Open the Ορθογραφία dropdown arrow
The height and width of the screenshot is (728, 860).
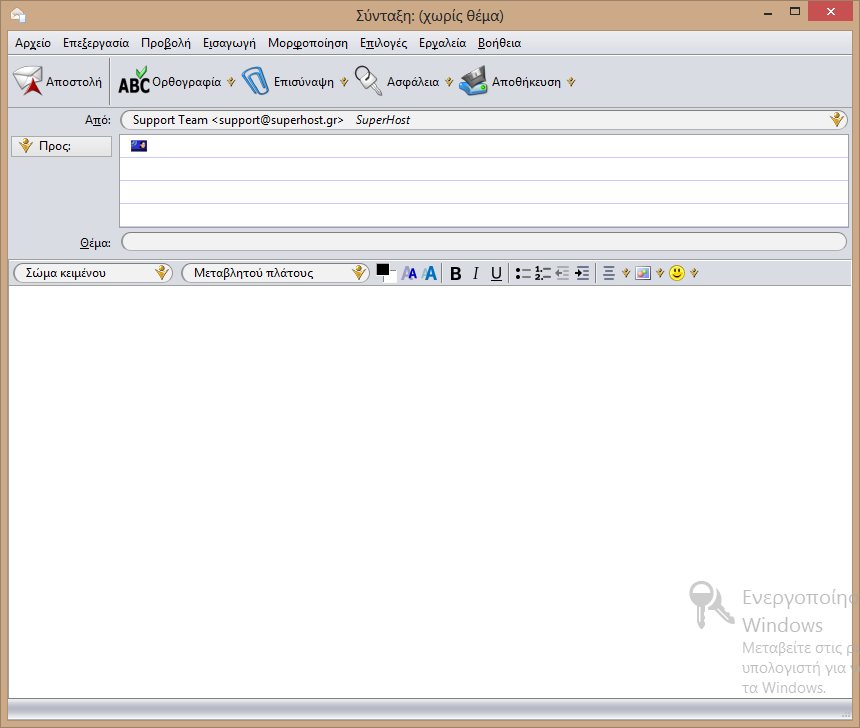click(x=231, y=82)
